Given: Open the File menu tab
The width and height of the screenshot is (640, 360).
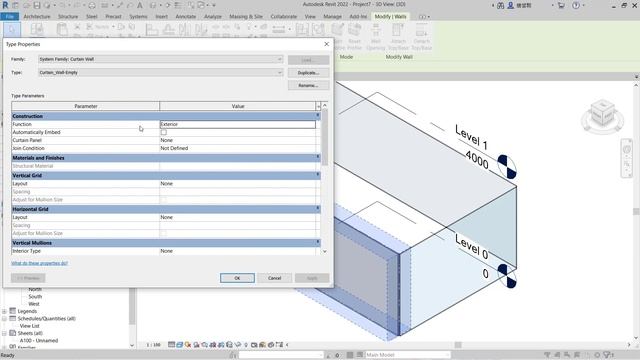Looking at the screenshot, I should point(9,16).
